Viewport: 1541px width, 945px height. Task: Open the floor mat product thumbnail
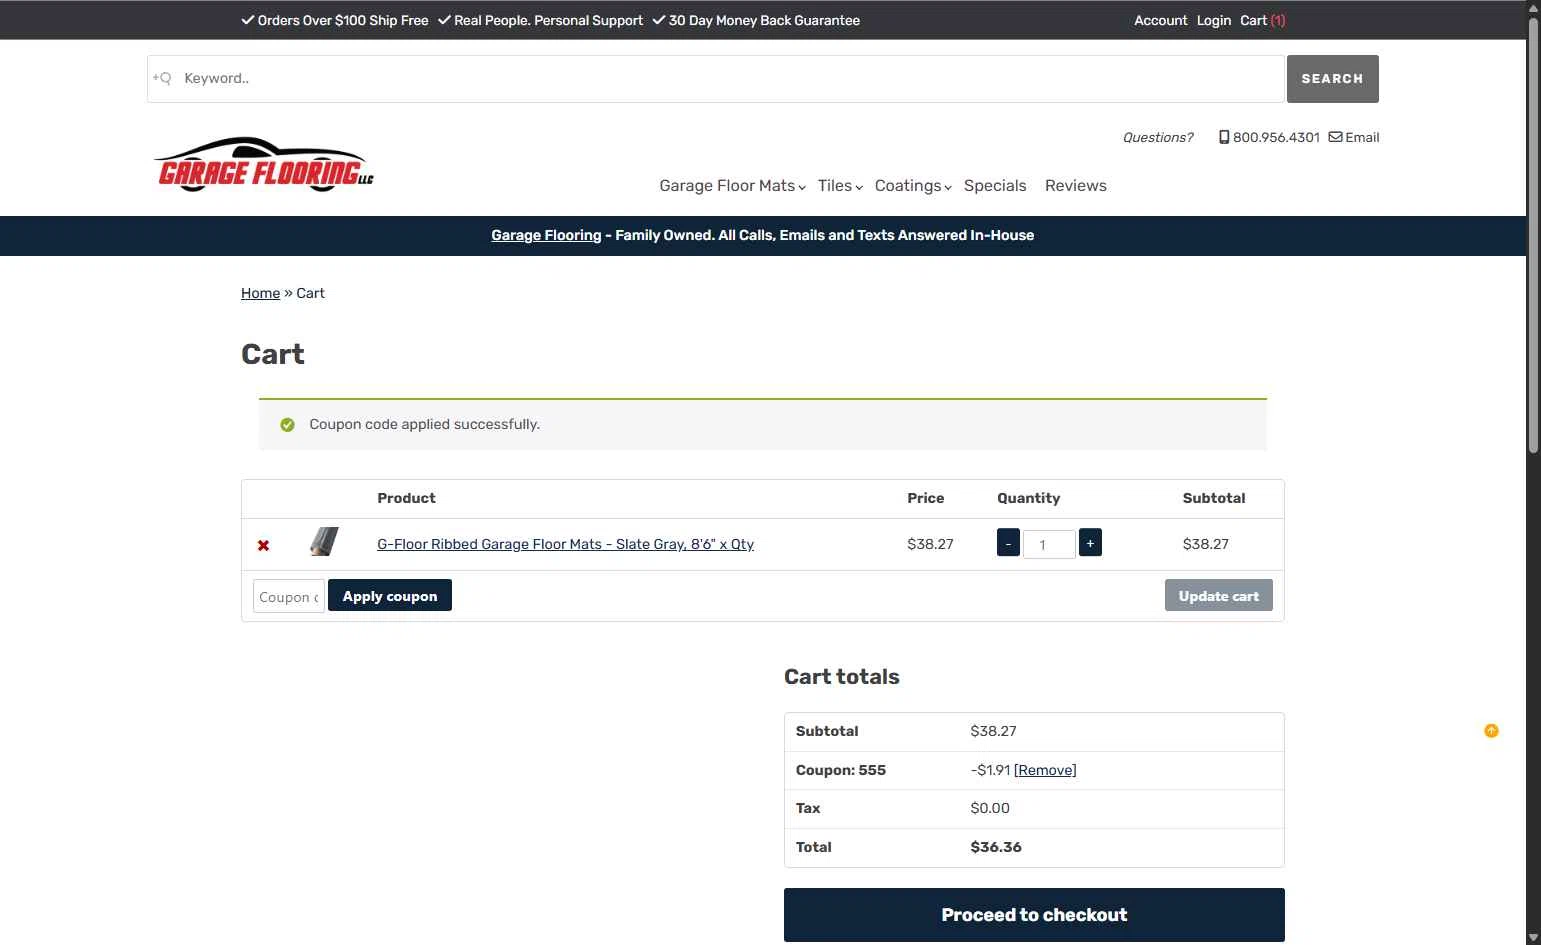pyautogui.click(x=324, y=543)
